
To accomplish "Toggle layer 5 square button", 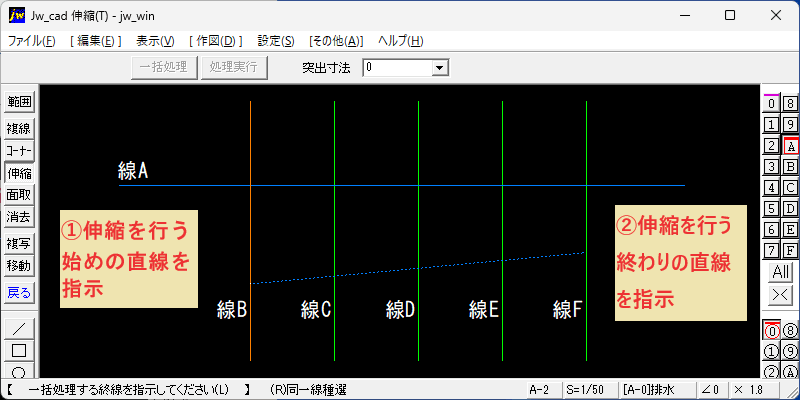I will (771, 209).
